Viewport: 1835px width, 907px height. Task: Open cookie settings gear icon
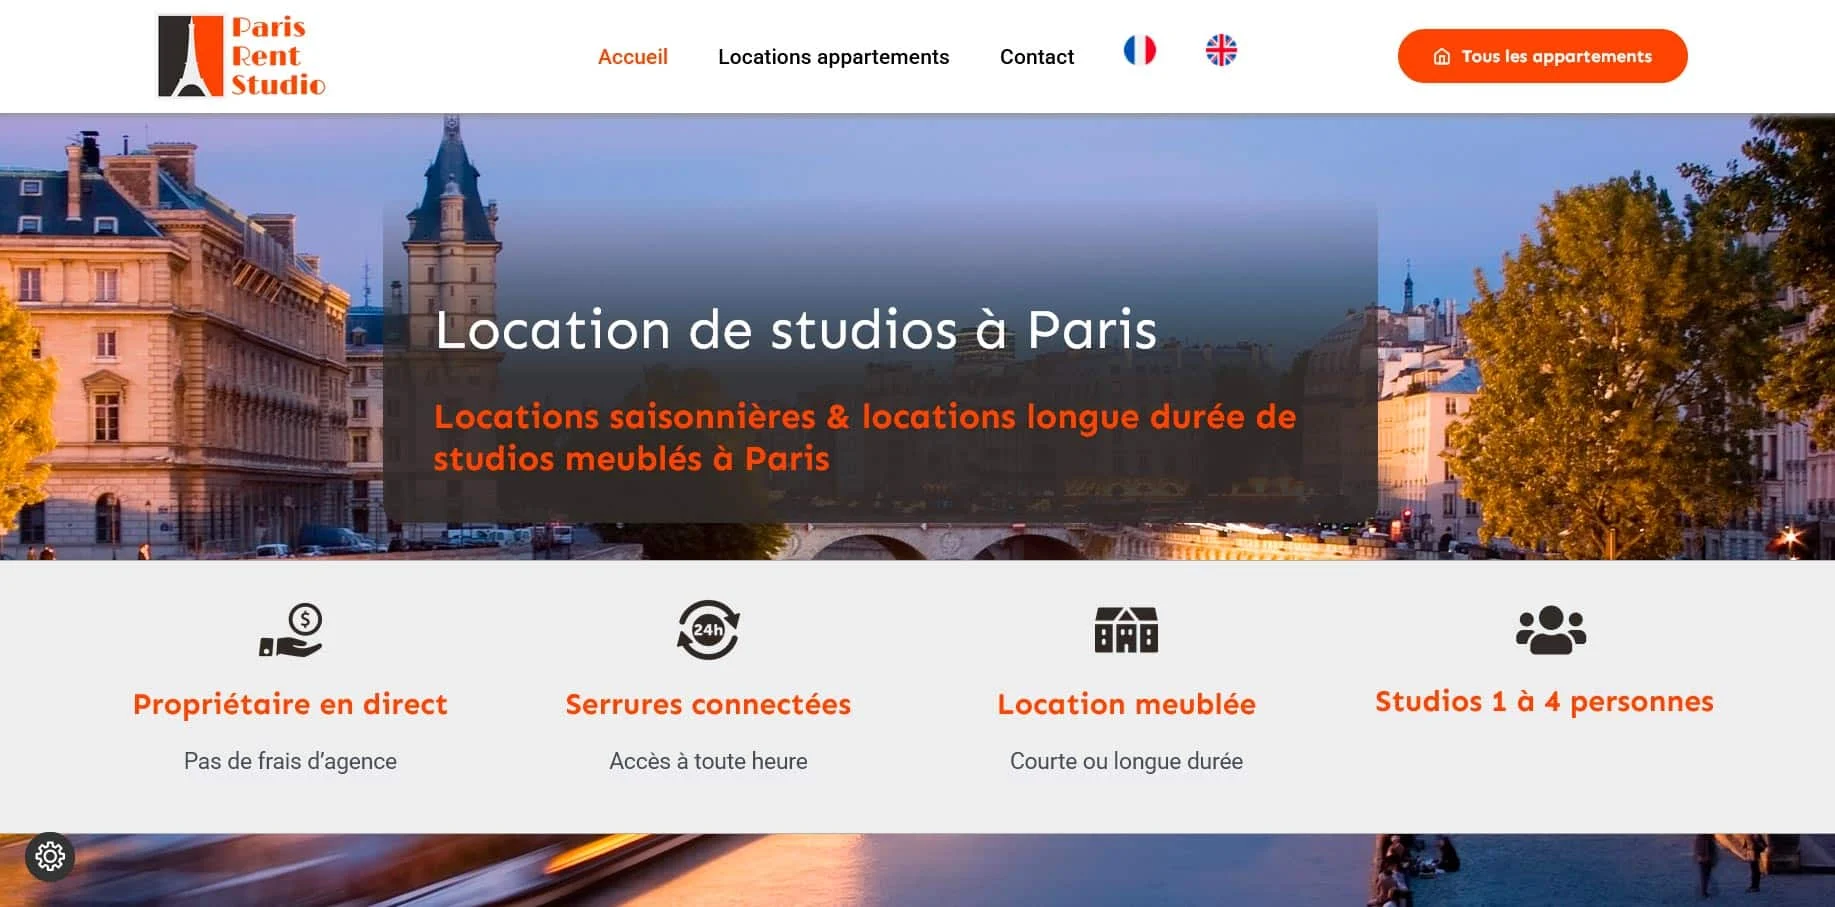tap(50, 856)
